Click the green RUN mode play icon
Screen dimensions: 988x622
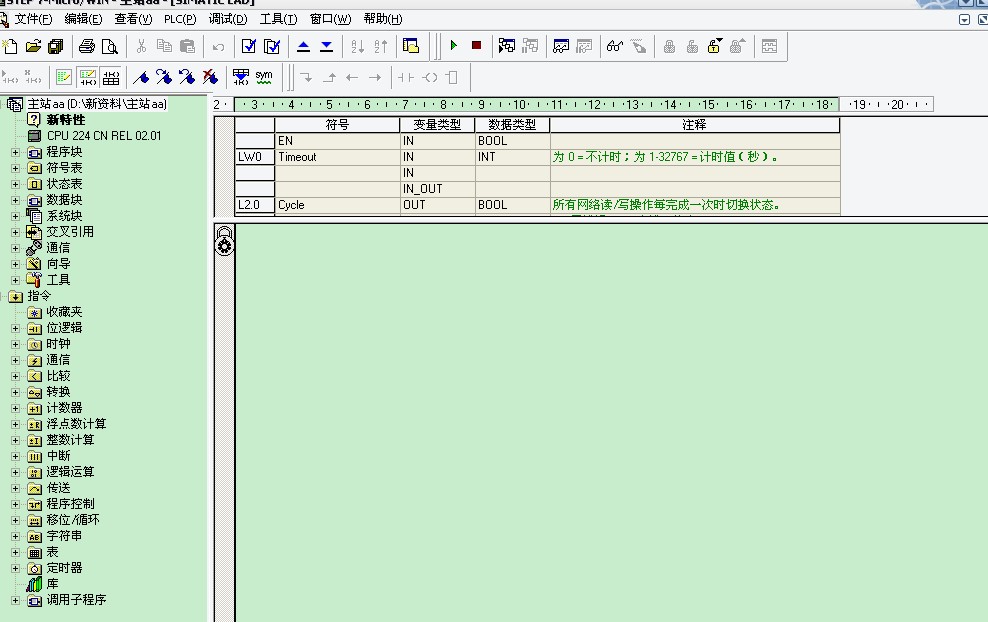pyautogui.click(x=453, y=46)
